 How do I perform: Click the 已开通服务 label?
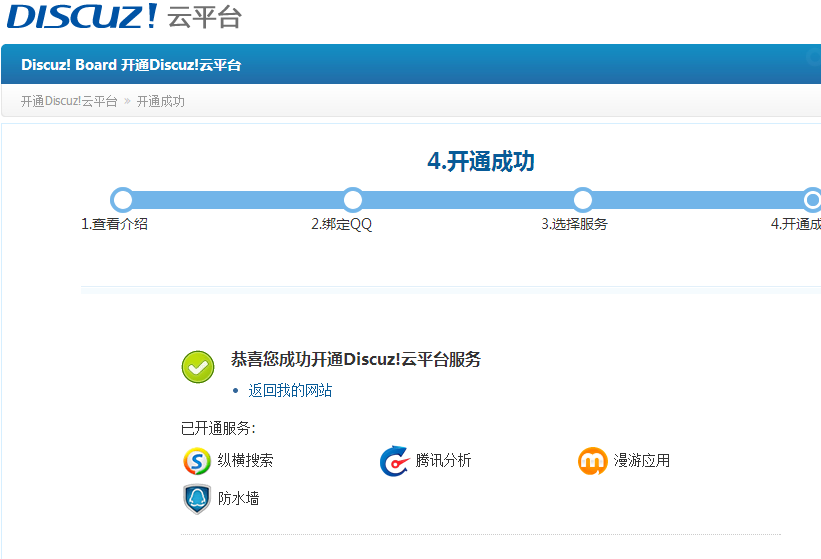(x=218, y=428)
